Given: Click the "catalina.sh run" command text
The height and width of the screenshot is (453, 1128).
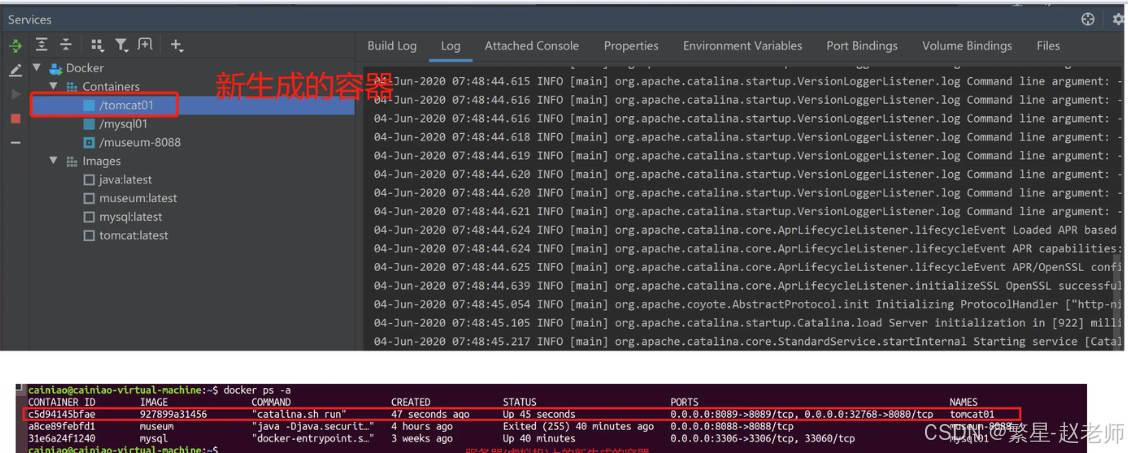Looking at the screenshot, I should [x=299, y=414].
